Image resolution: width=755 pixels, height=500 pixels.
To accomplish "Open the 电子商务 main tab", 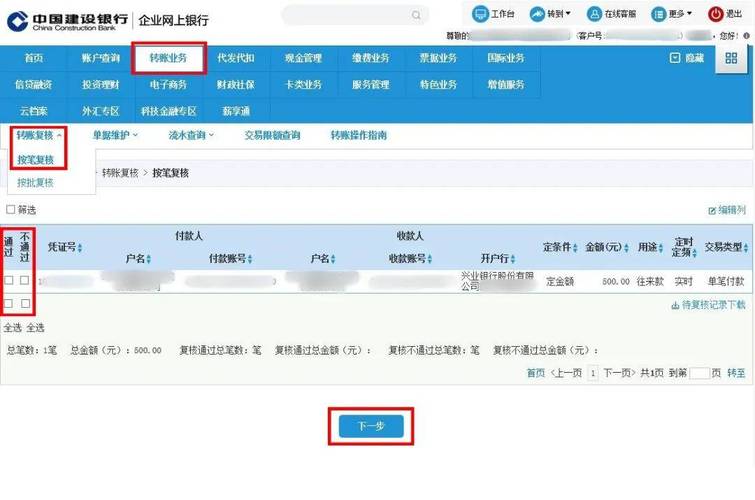I will 168,85.
